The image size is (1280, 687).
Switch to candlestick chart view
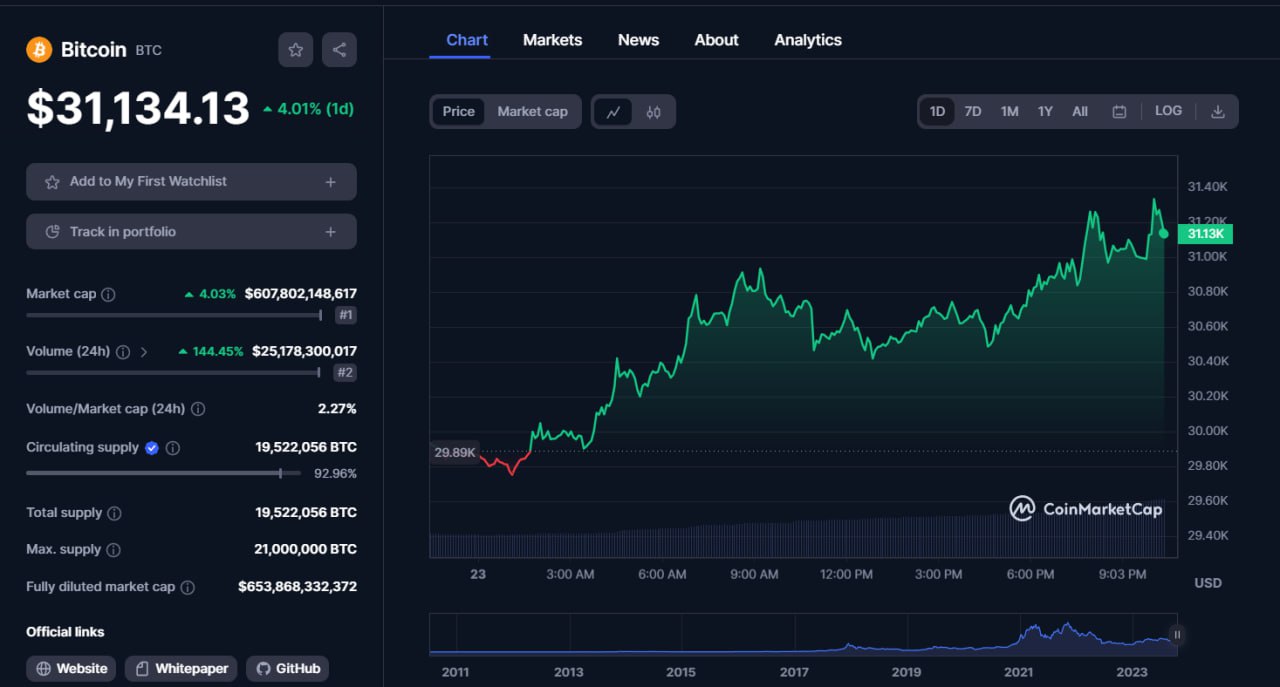click(653, 112)
